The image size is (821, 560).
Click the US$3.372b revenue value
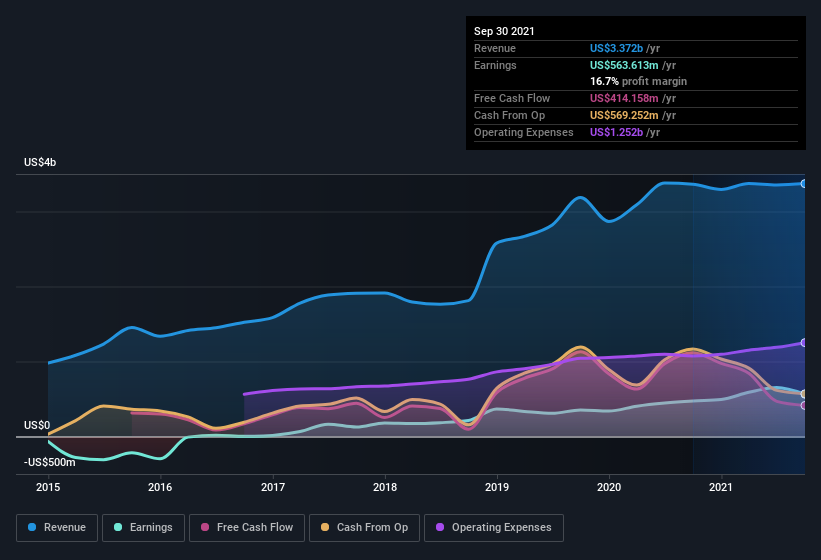[616, 48]
